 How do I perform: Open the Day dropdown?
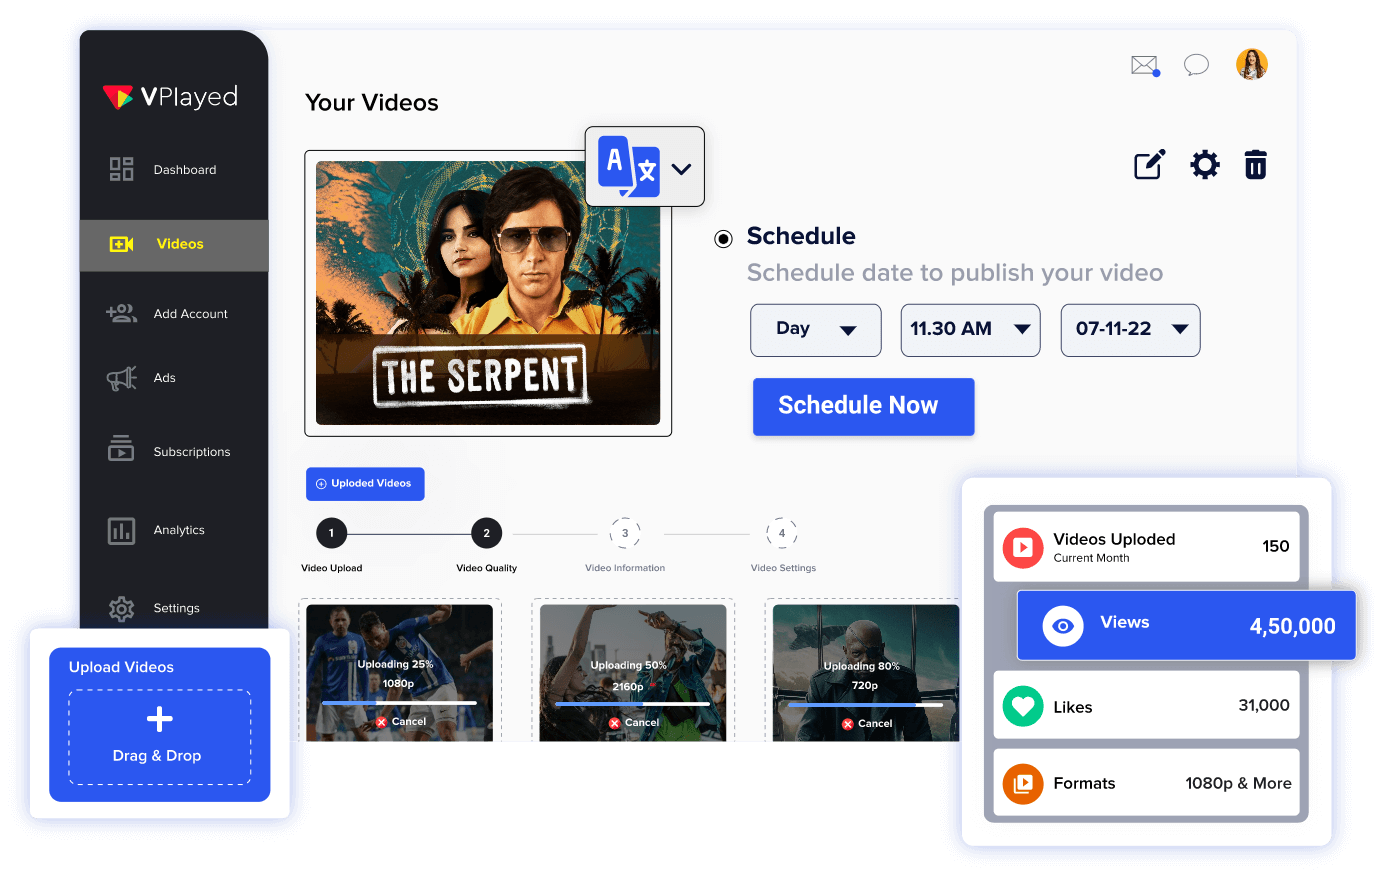(815, 330)
